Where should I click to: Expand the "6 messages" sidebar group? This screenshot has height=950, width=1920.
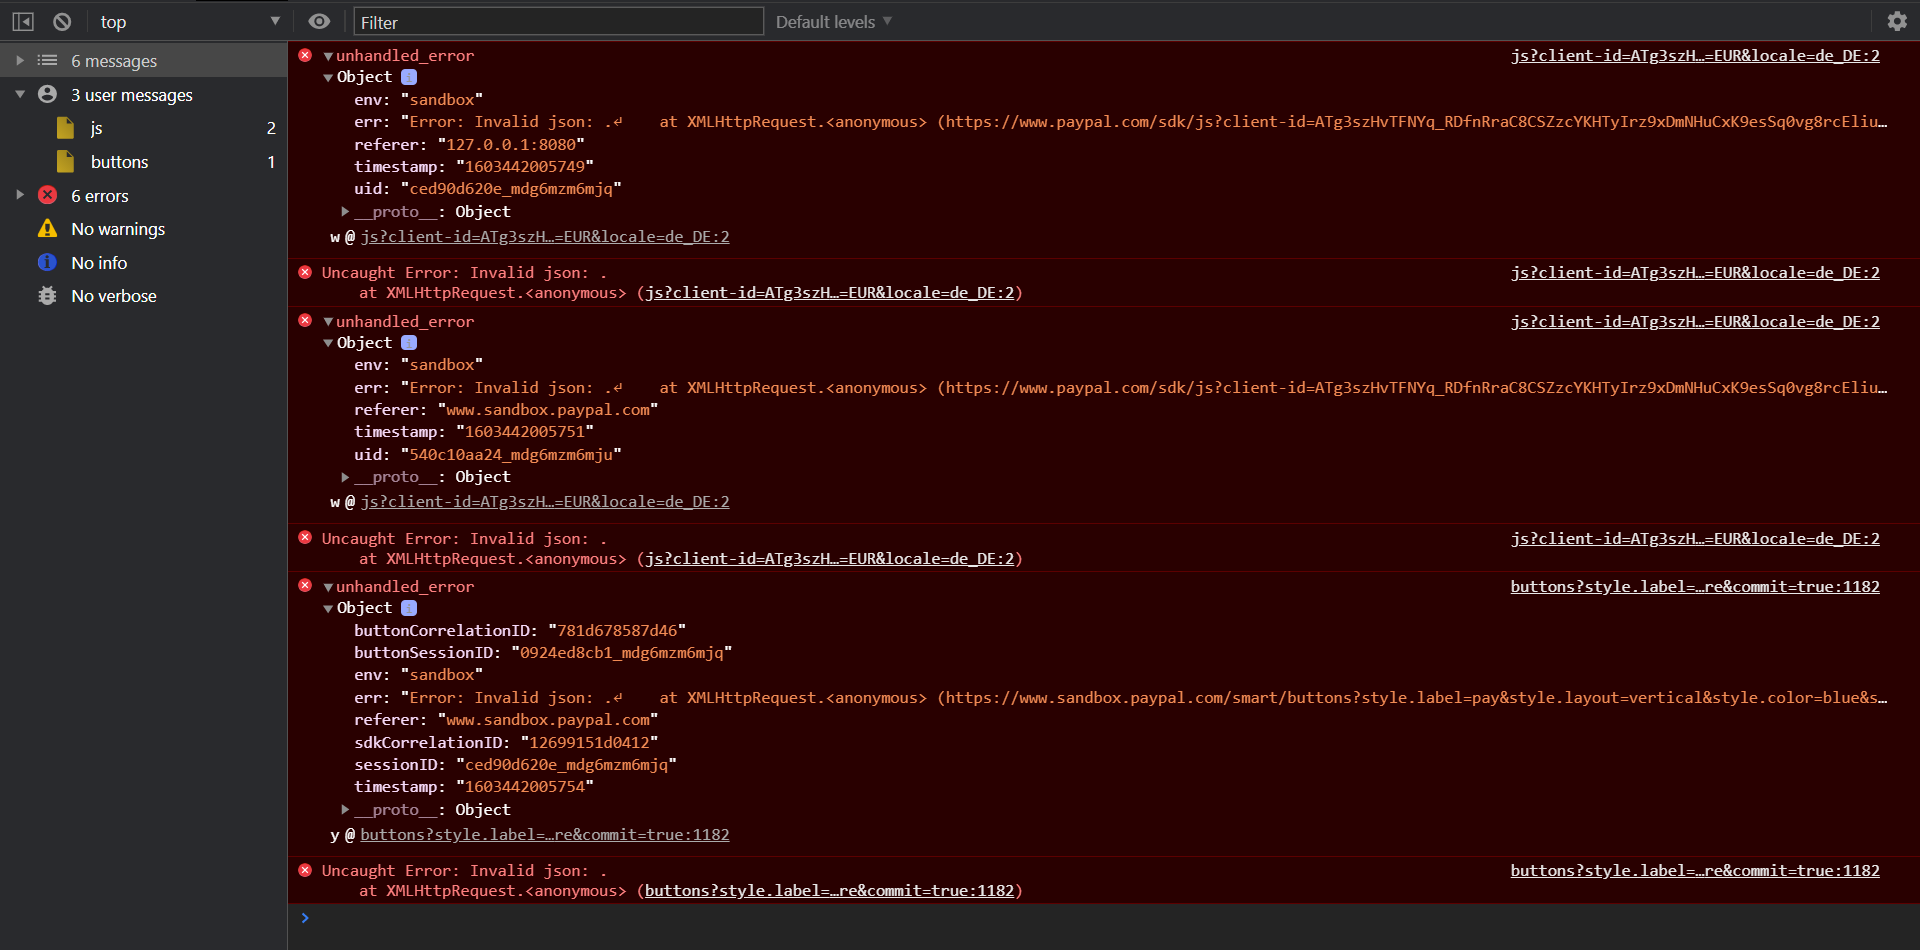click(20, 61)
